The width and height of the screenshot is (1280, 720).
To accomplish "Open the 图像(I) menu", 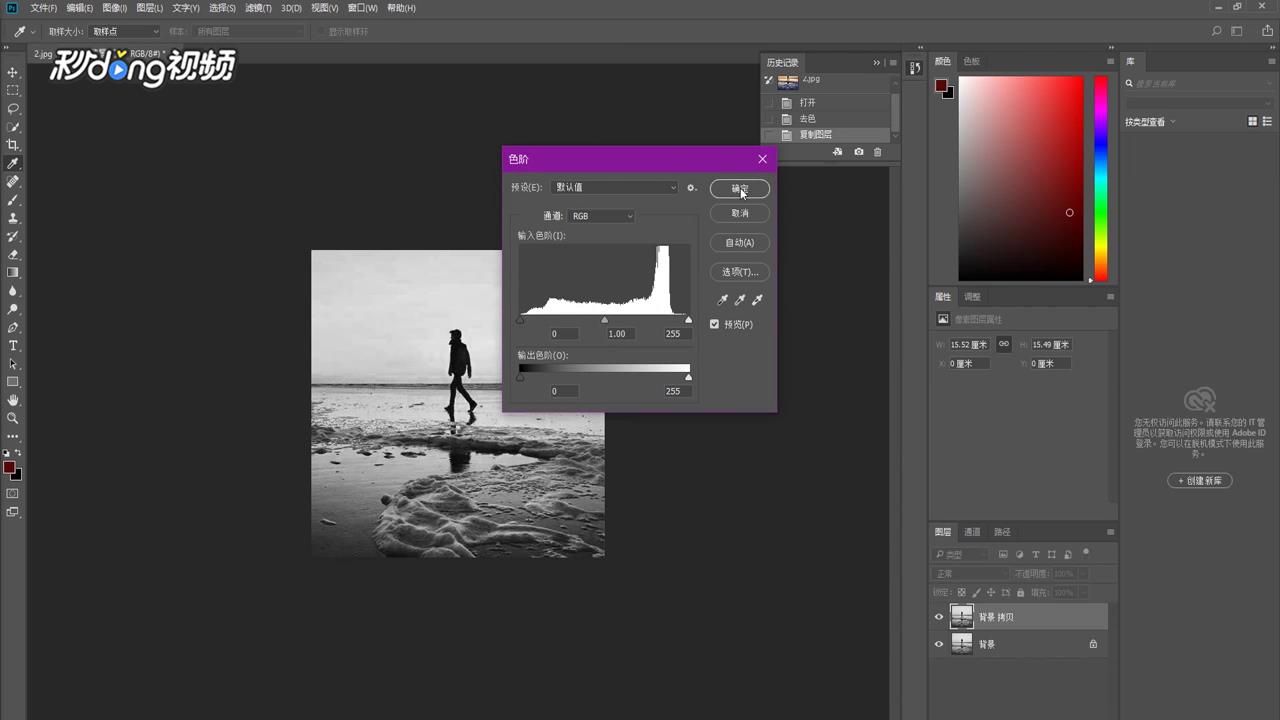I will [115, 8].
